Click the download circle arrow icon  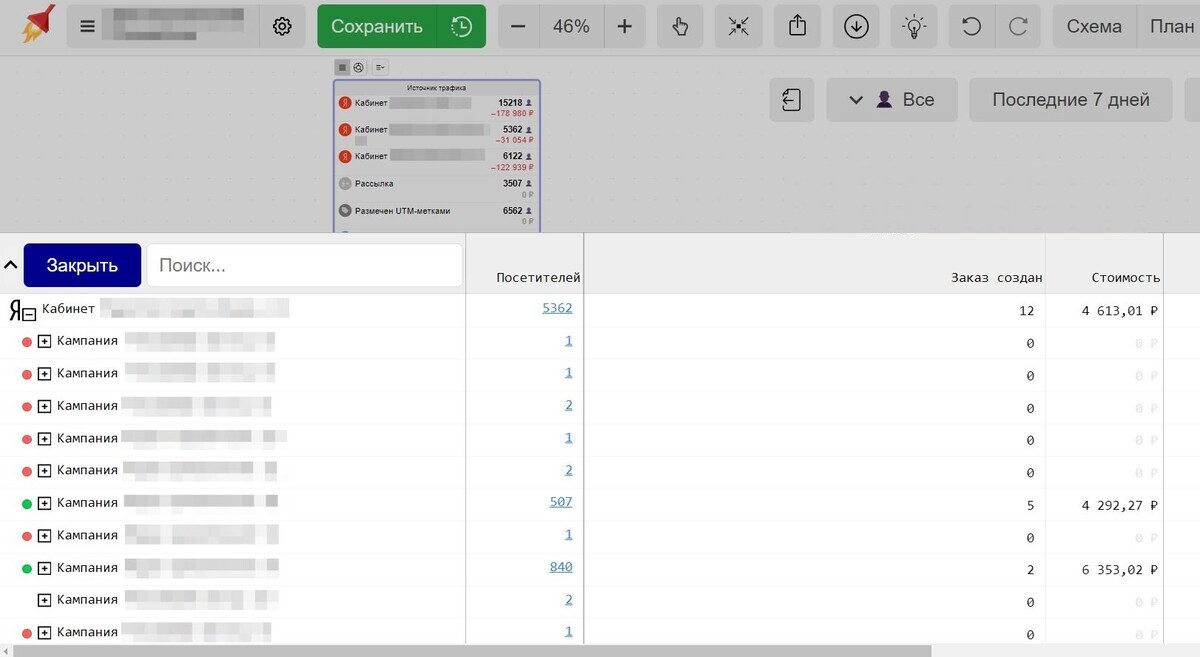(x=856, y=26)
